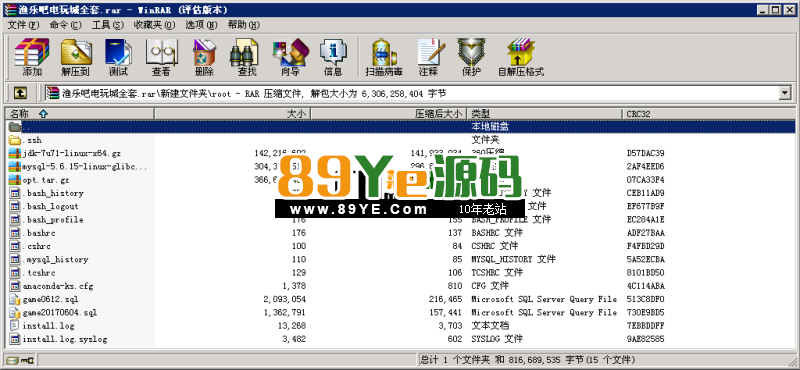800x370 pixels.
Task: Open the 查找 (Find) binoculars icon
Action: (x=247, y=57)
